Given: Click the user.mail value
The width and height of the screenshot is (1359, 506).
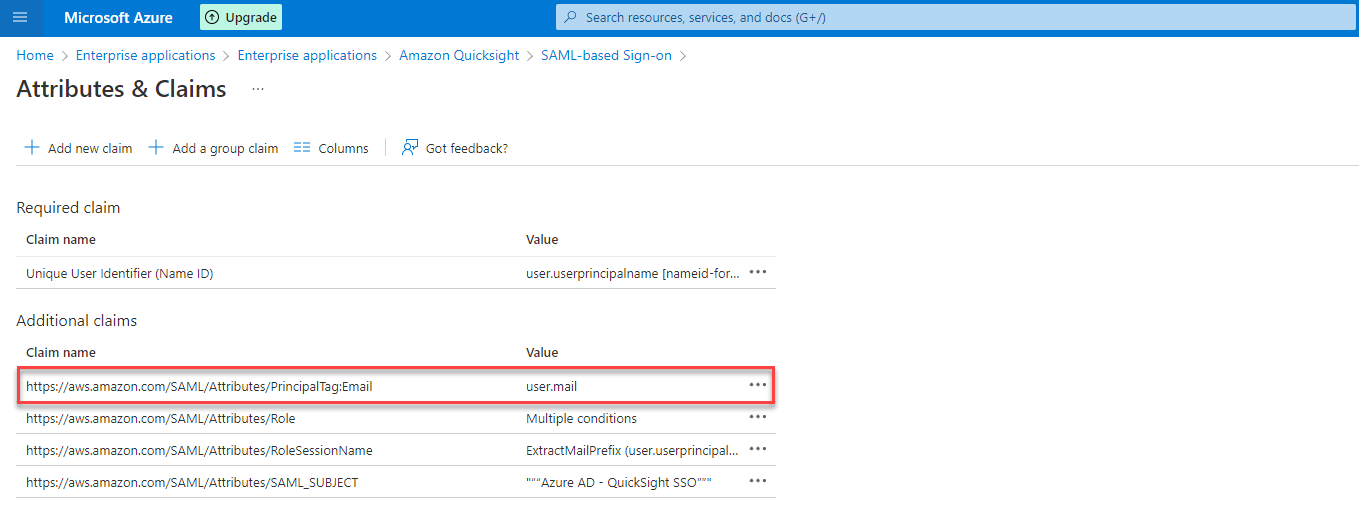Looking at the screenshot, I should [x=552, y=386].
